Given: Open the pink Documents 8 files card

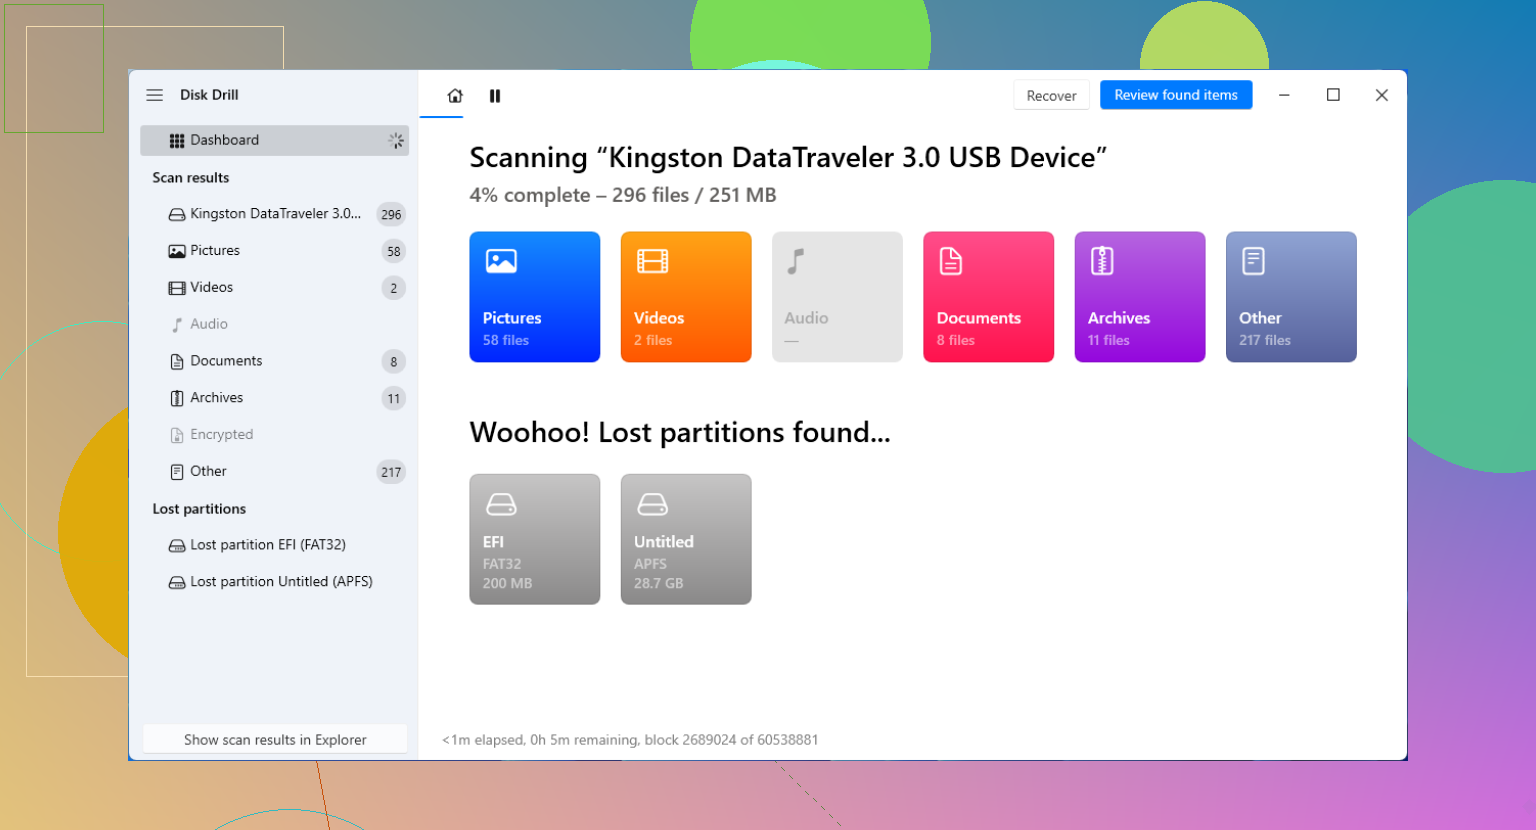Looking at the screenshot, I should pos(989,297).
